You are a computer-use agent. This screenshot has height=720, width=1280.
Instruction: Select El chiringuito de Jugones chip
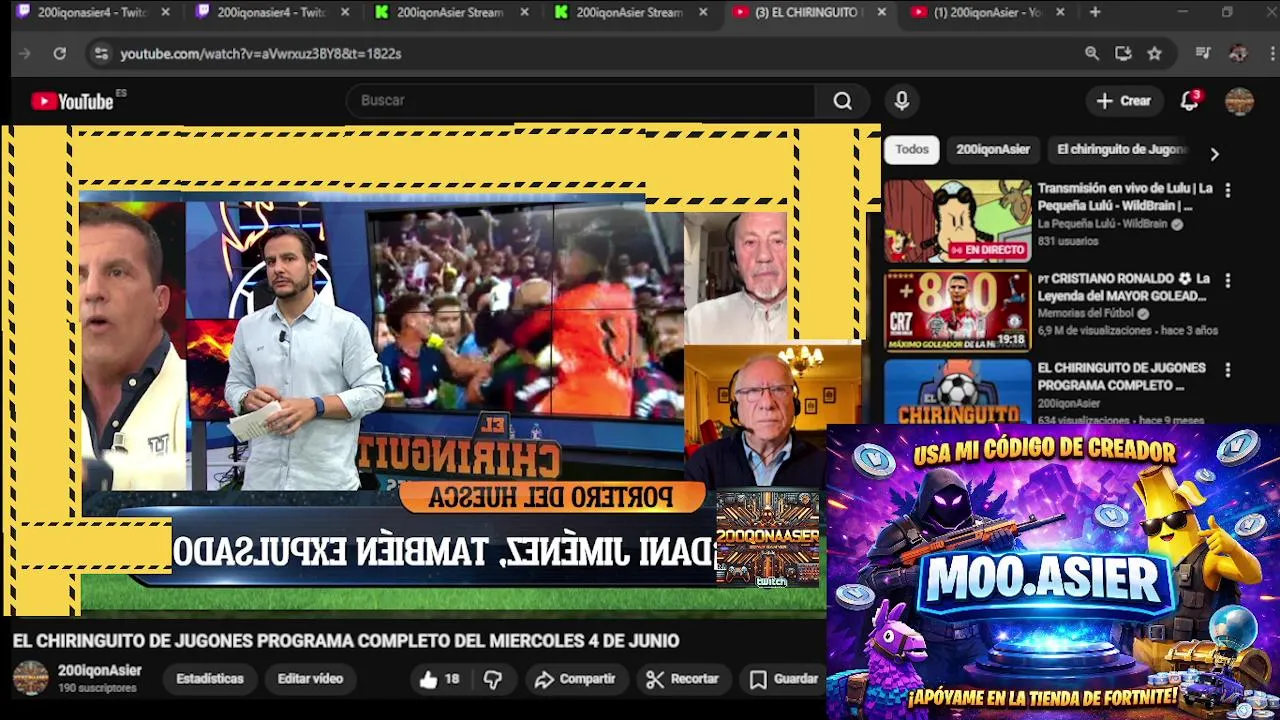tap(1121, 150)
